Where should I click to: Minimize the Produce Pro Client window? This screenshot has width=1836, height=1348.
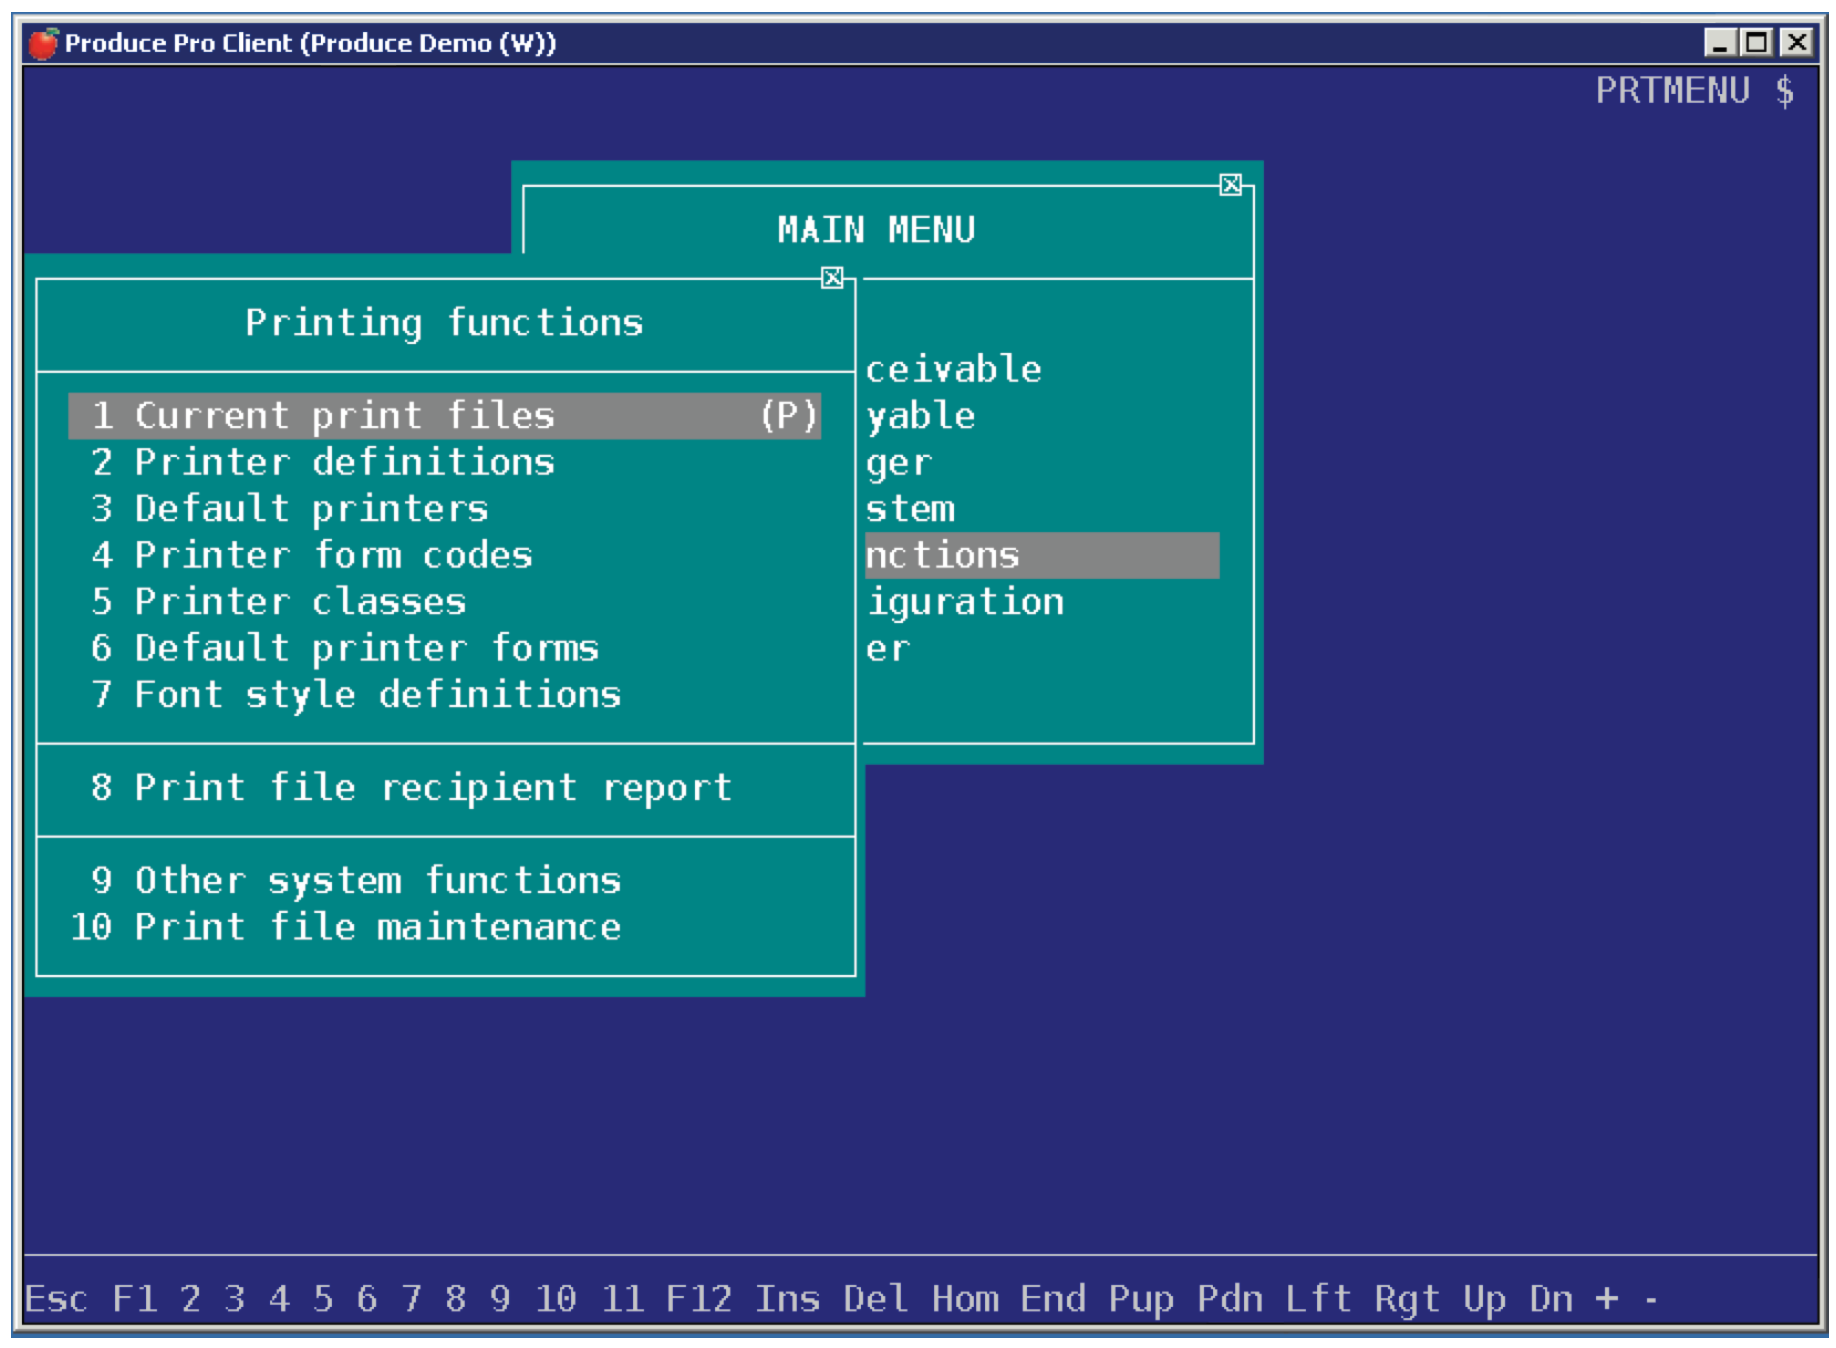(x=1720, y=43)
